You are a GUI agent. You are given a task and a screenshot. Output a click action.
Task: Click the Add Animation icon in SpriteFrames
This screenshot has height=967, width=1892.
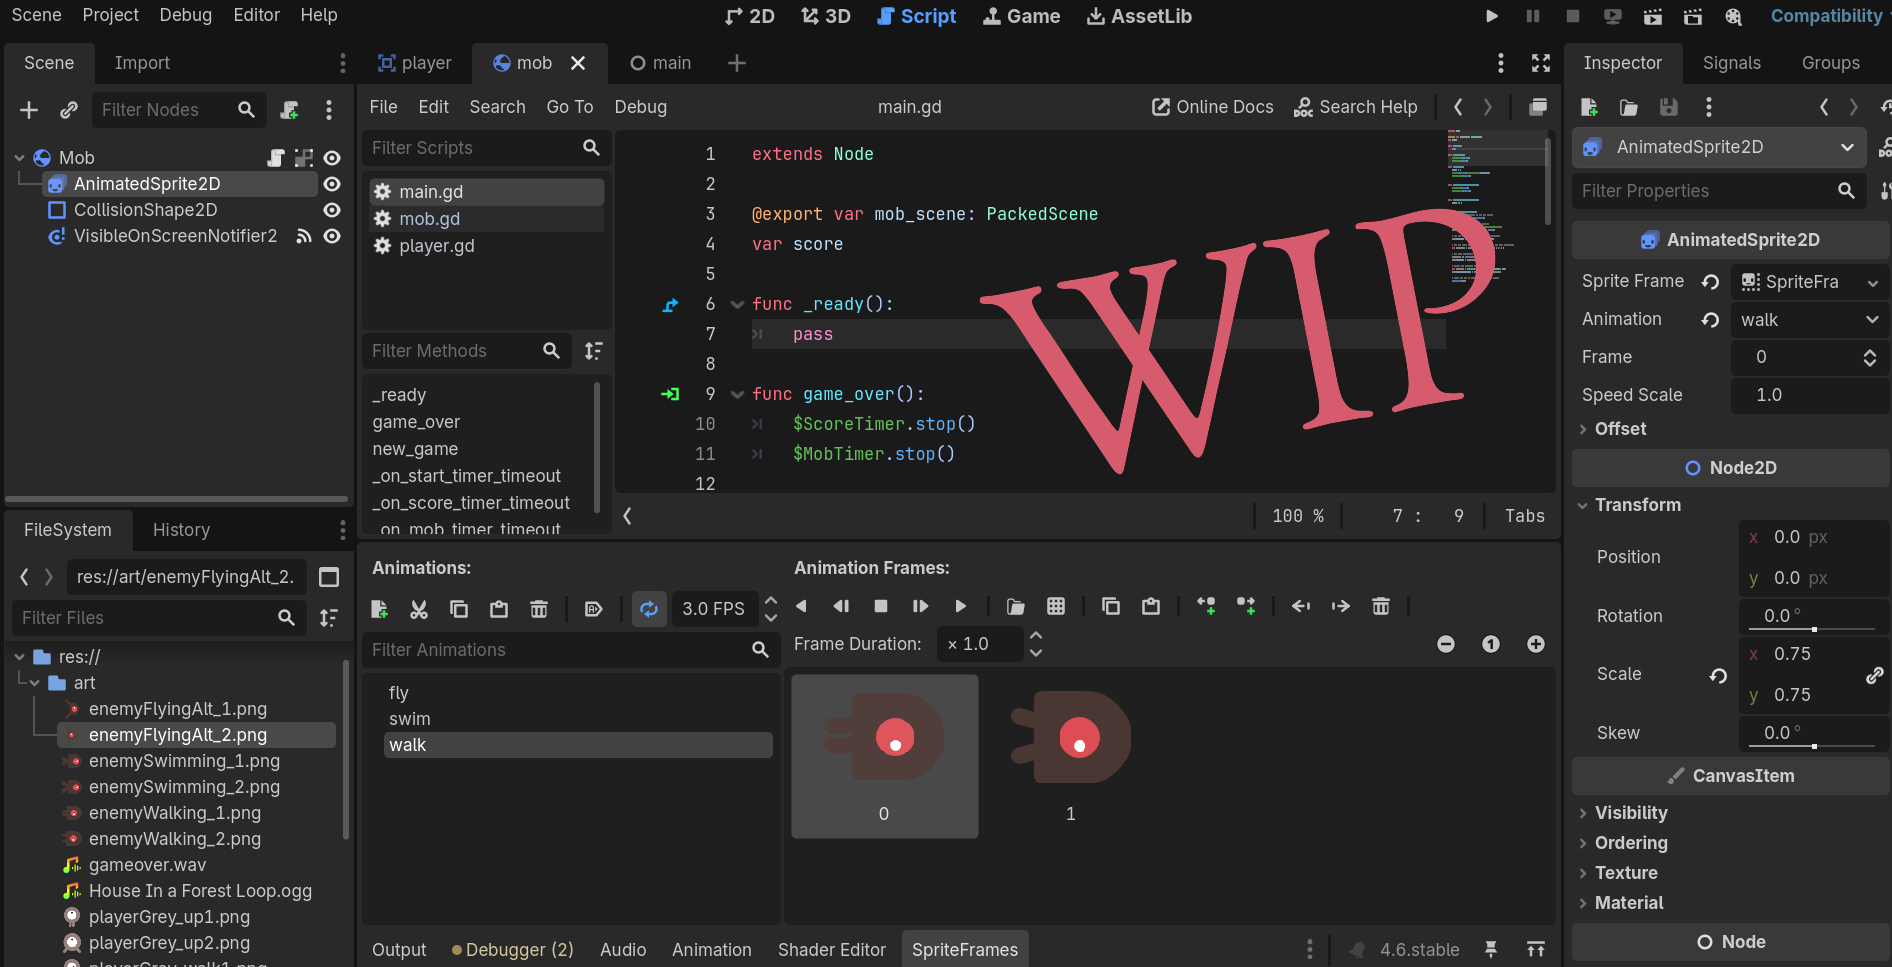click(379, 608)
